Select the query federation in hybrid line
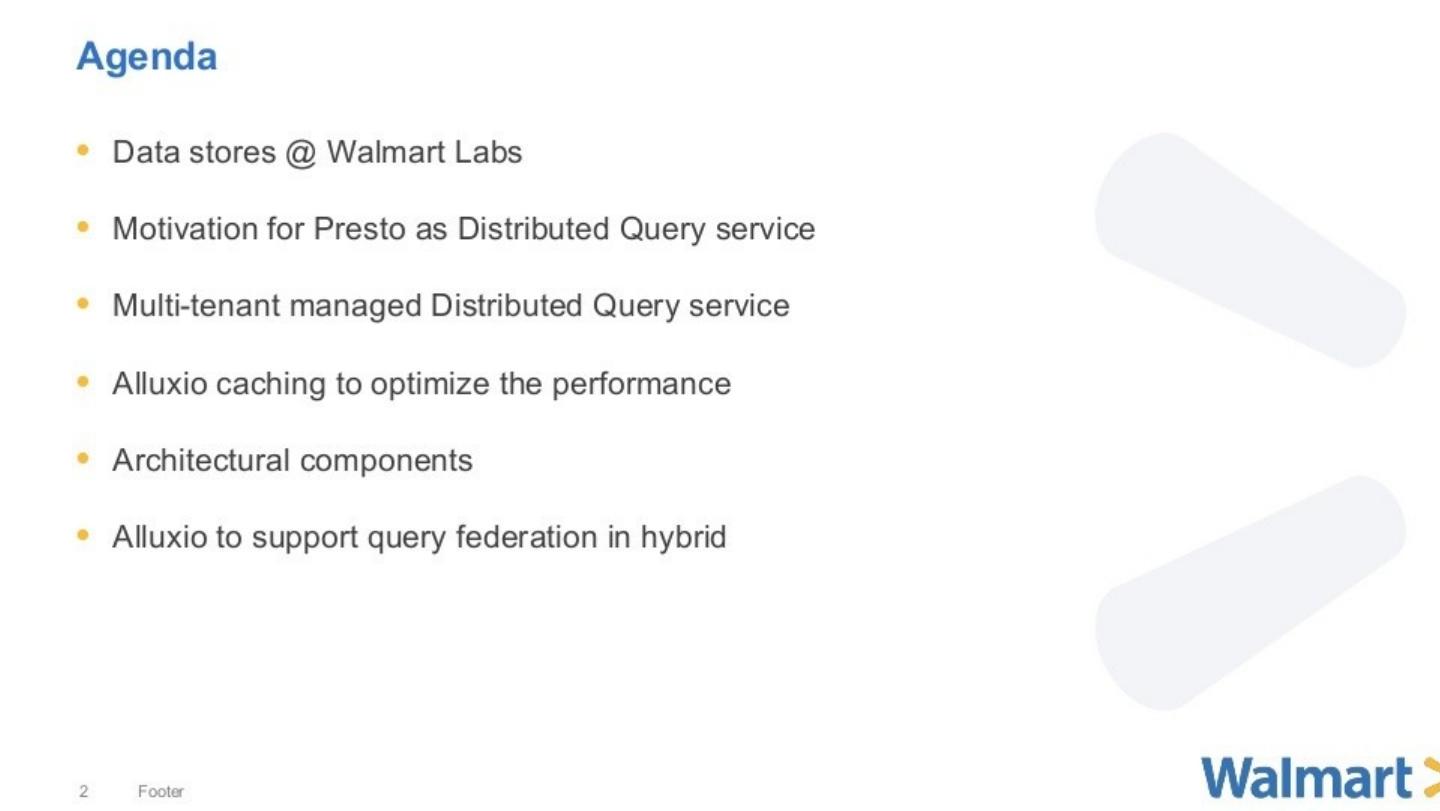 419,537
